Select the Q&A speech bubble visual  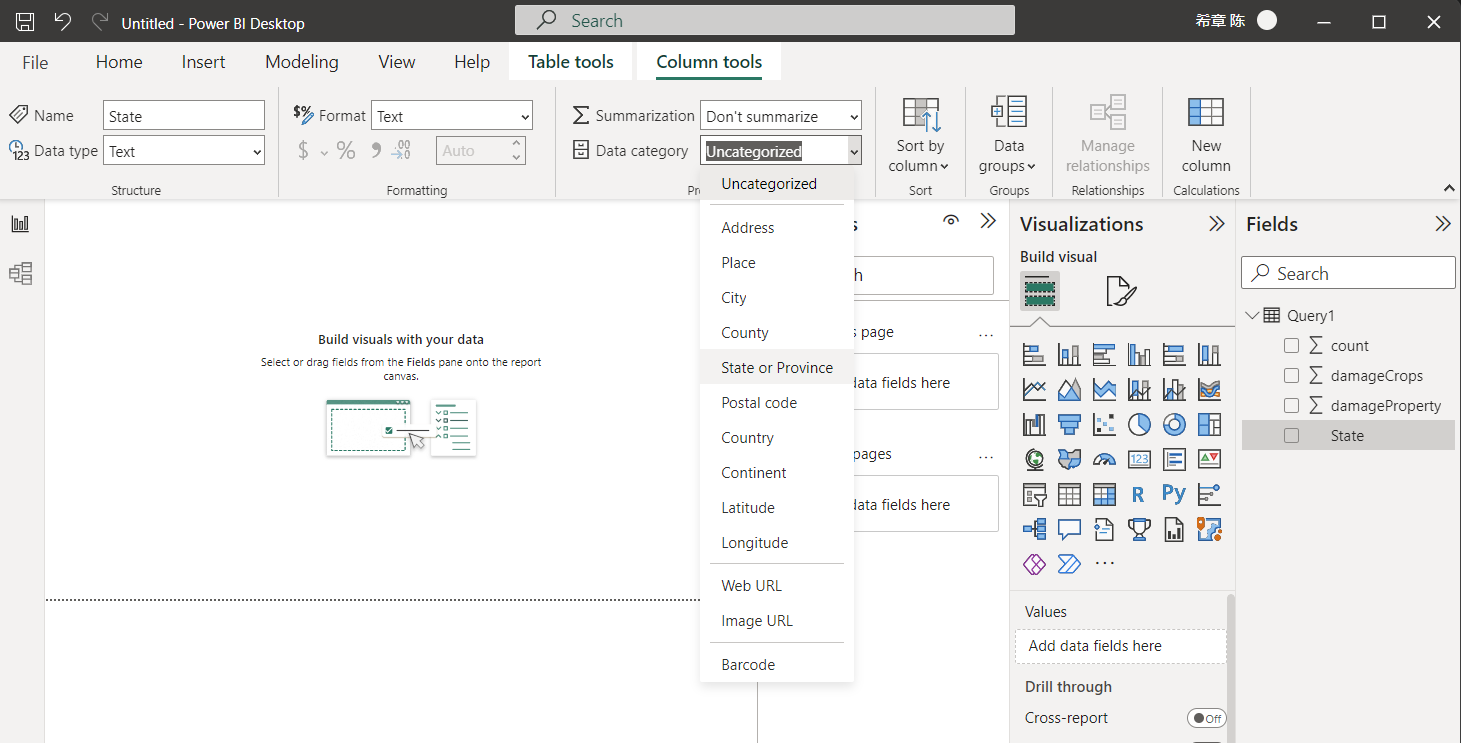[x=1069, y=529]
